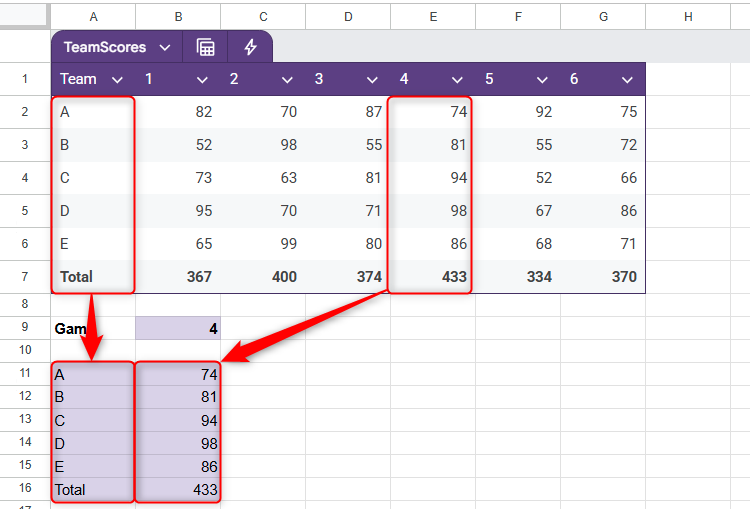Viewport: 750px width, 509px height.
Task: Click the lightning bolt icon in table tab
Action: (x=250, y=47)
